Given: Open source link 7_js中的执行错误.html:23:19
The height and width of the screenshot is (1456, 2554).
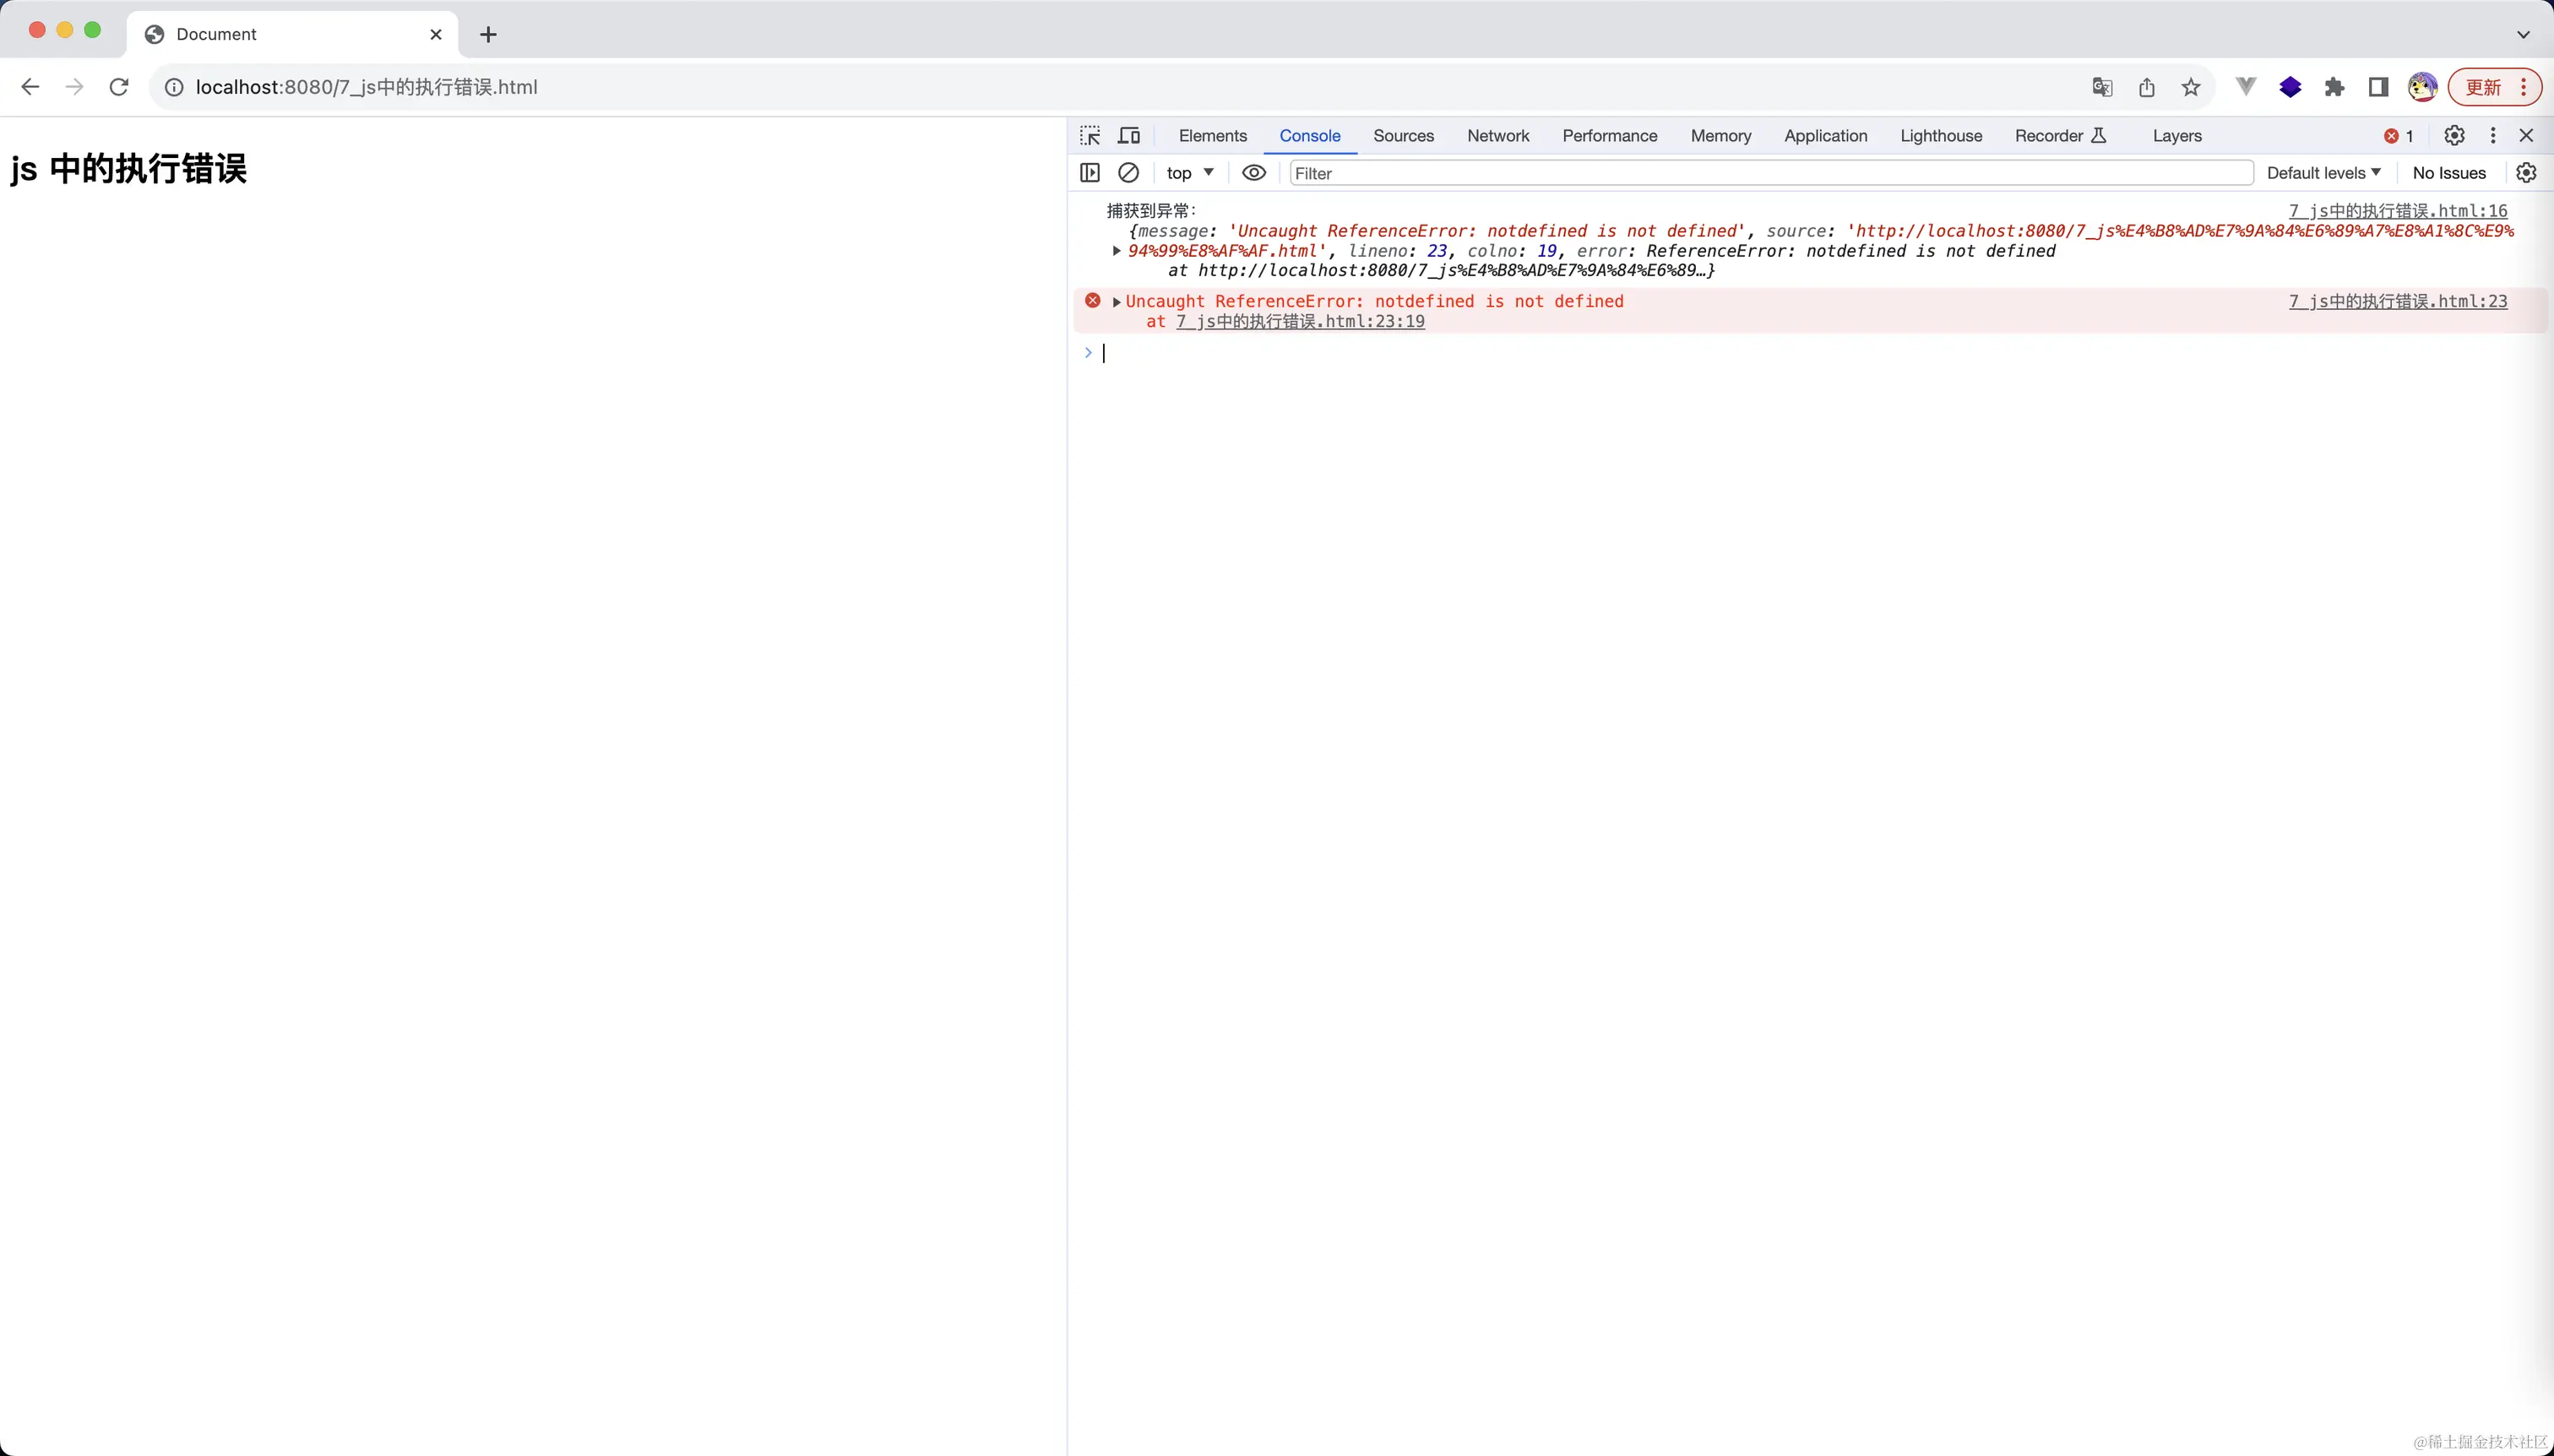Looking at the screenshot, I should (1299, 321).
